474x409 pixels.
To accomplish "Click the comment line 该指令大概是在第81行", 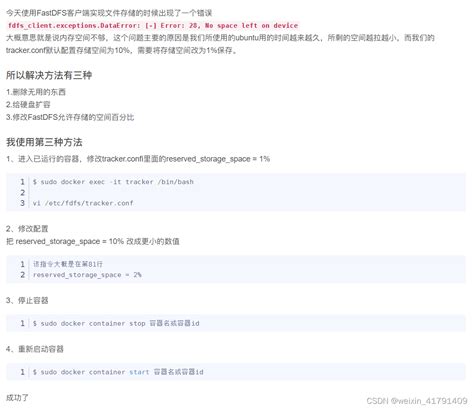I will [68, 264].
